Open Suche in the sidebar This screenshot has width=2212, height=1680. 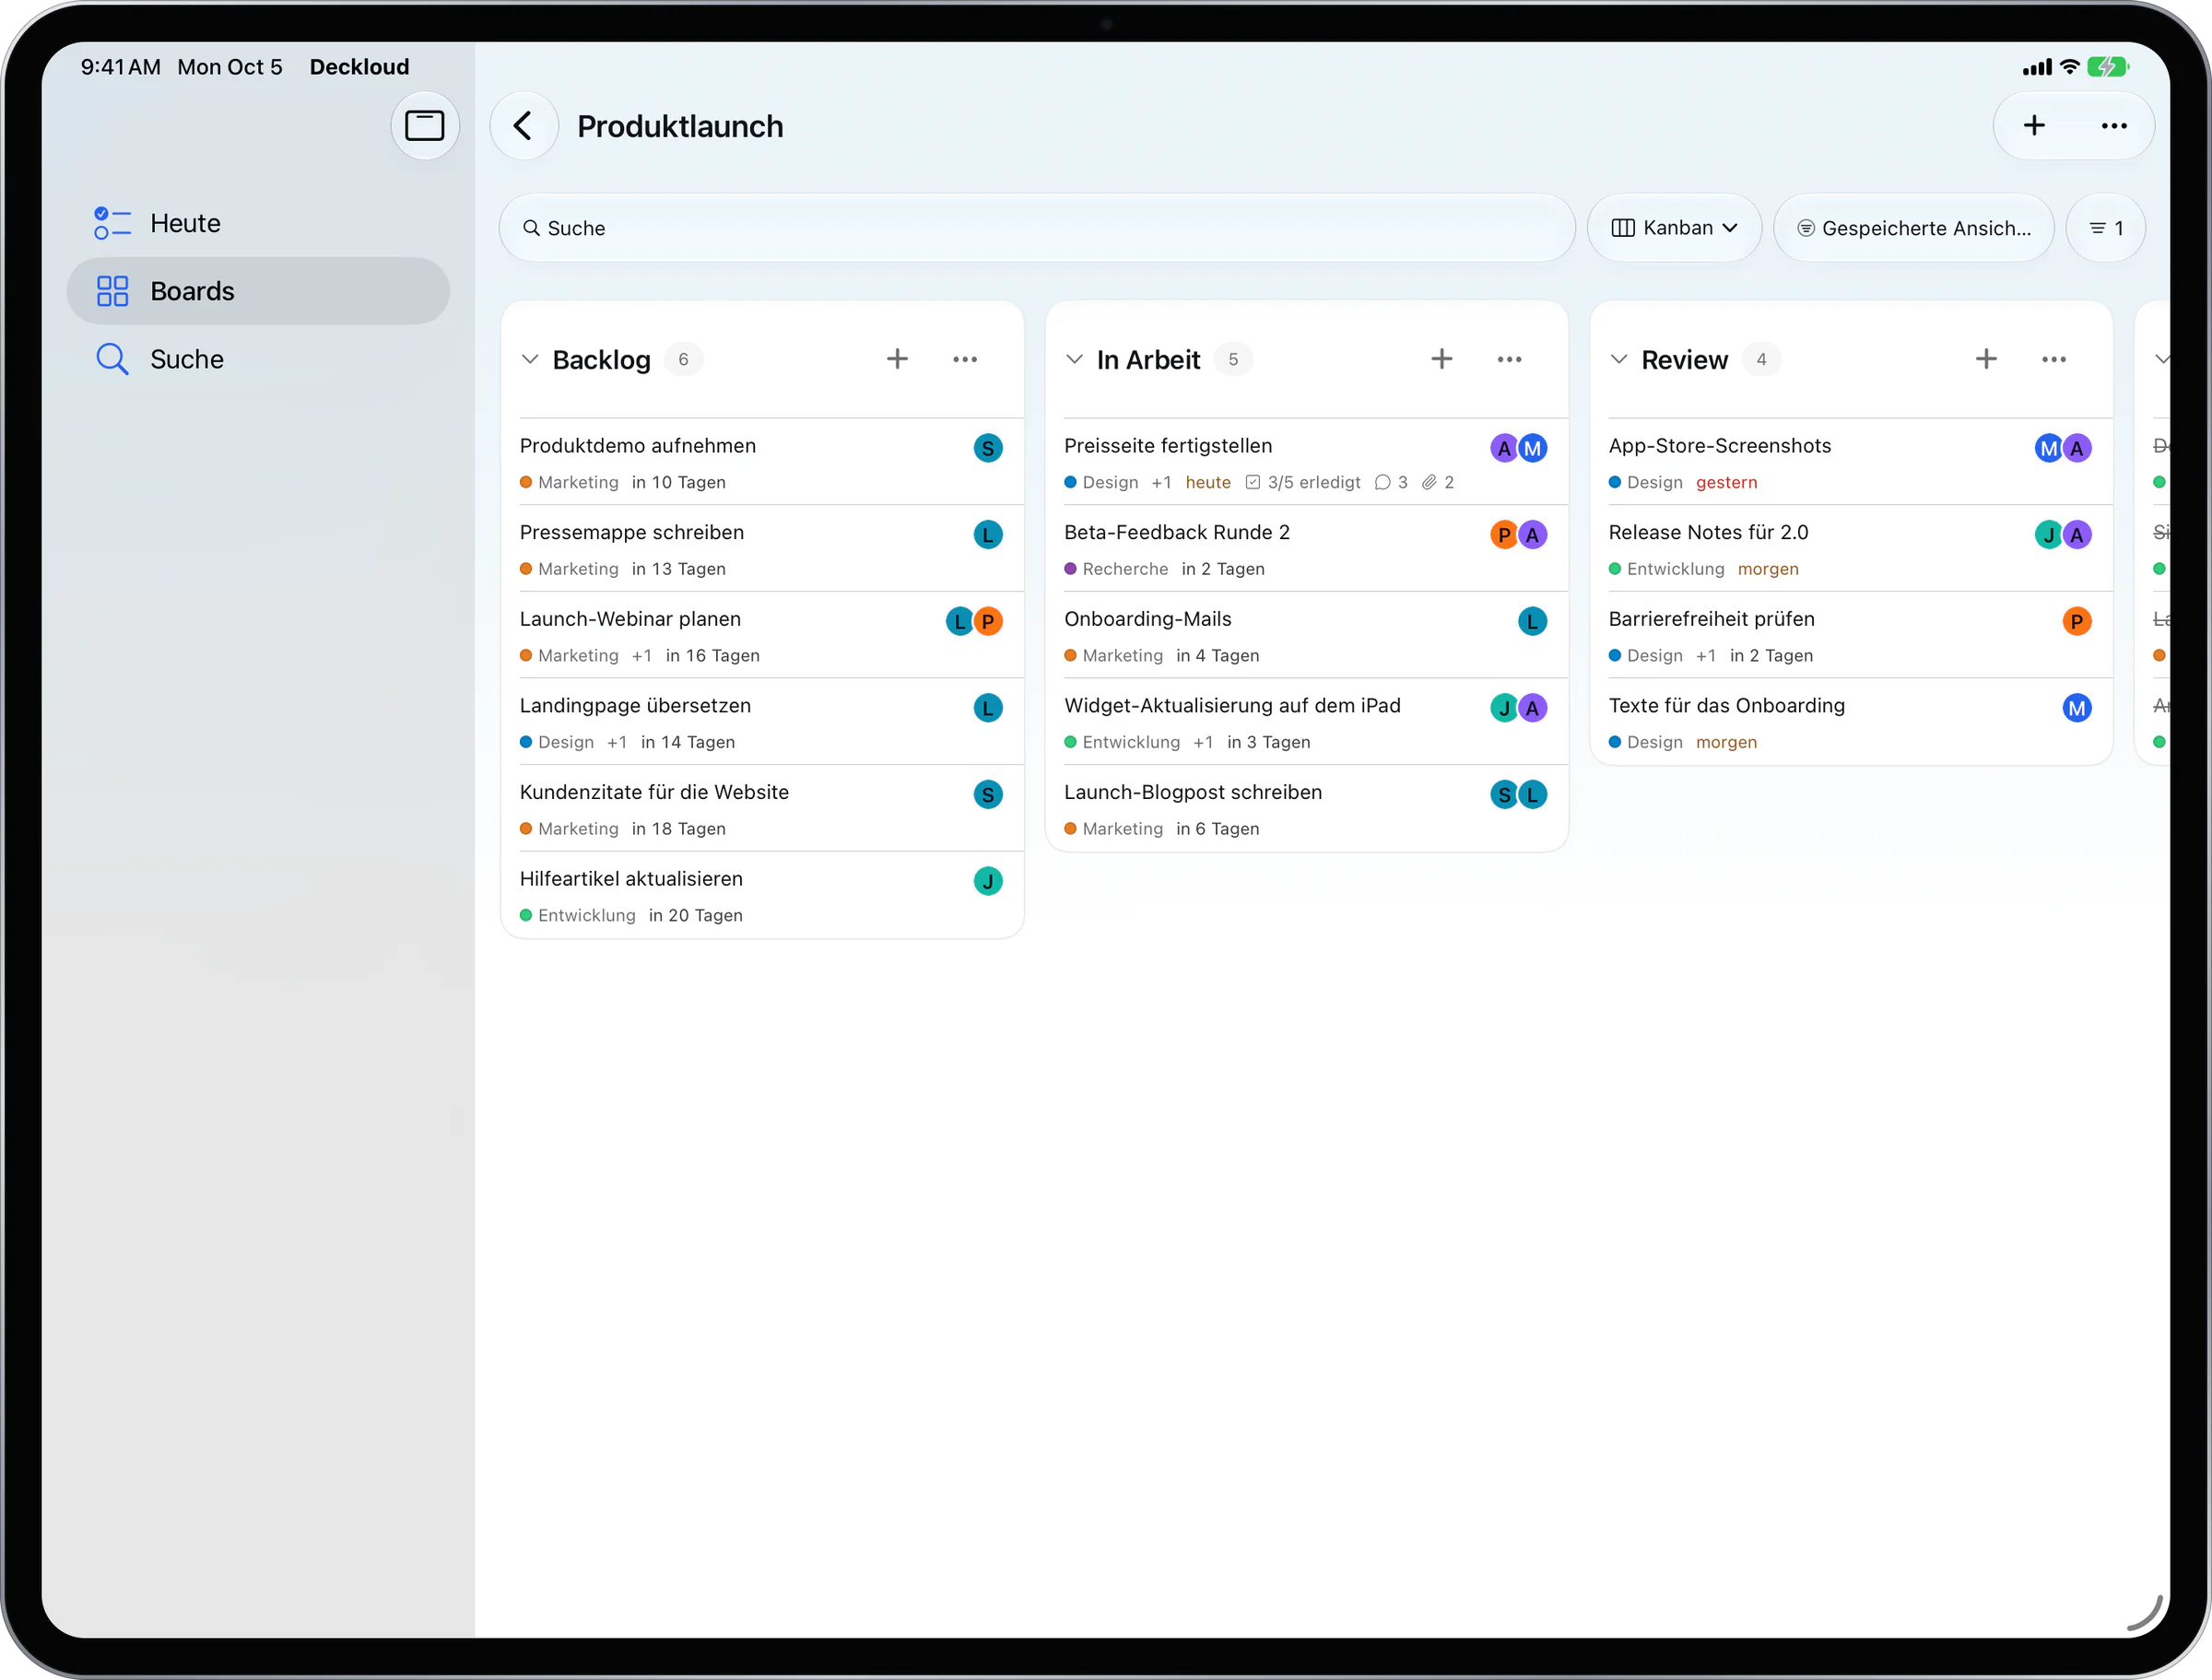coord(258,359)
